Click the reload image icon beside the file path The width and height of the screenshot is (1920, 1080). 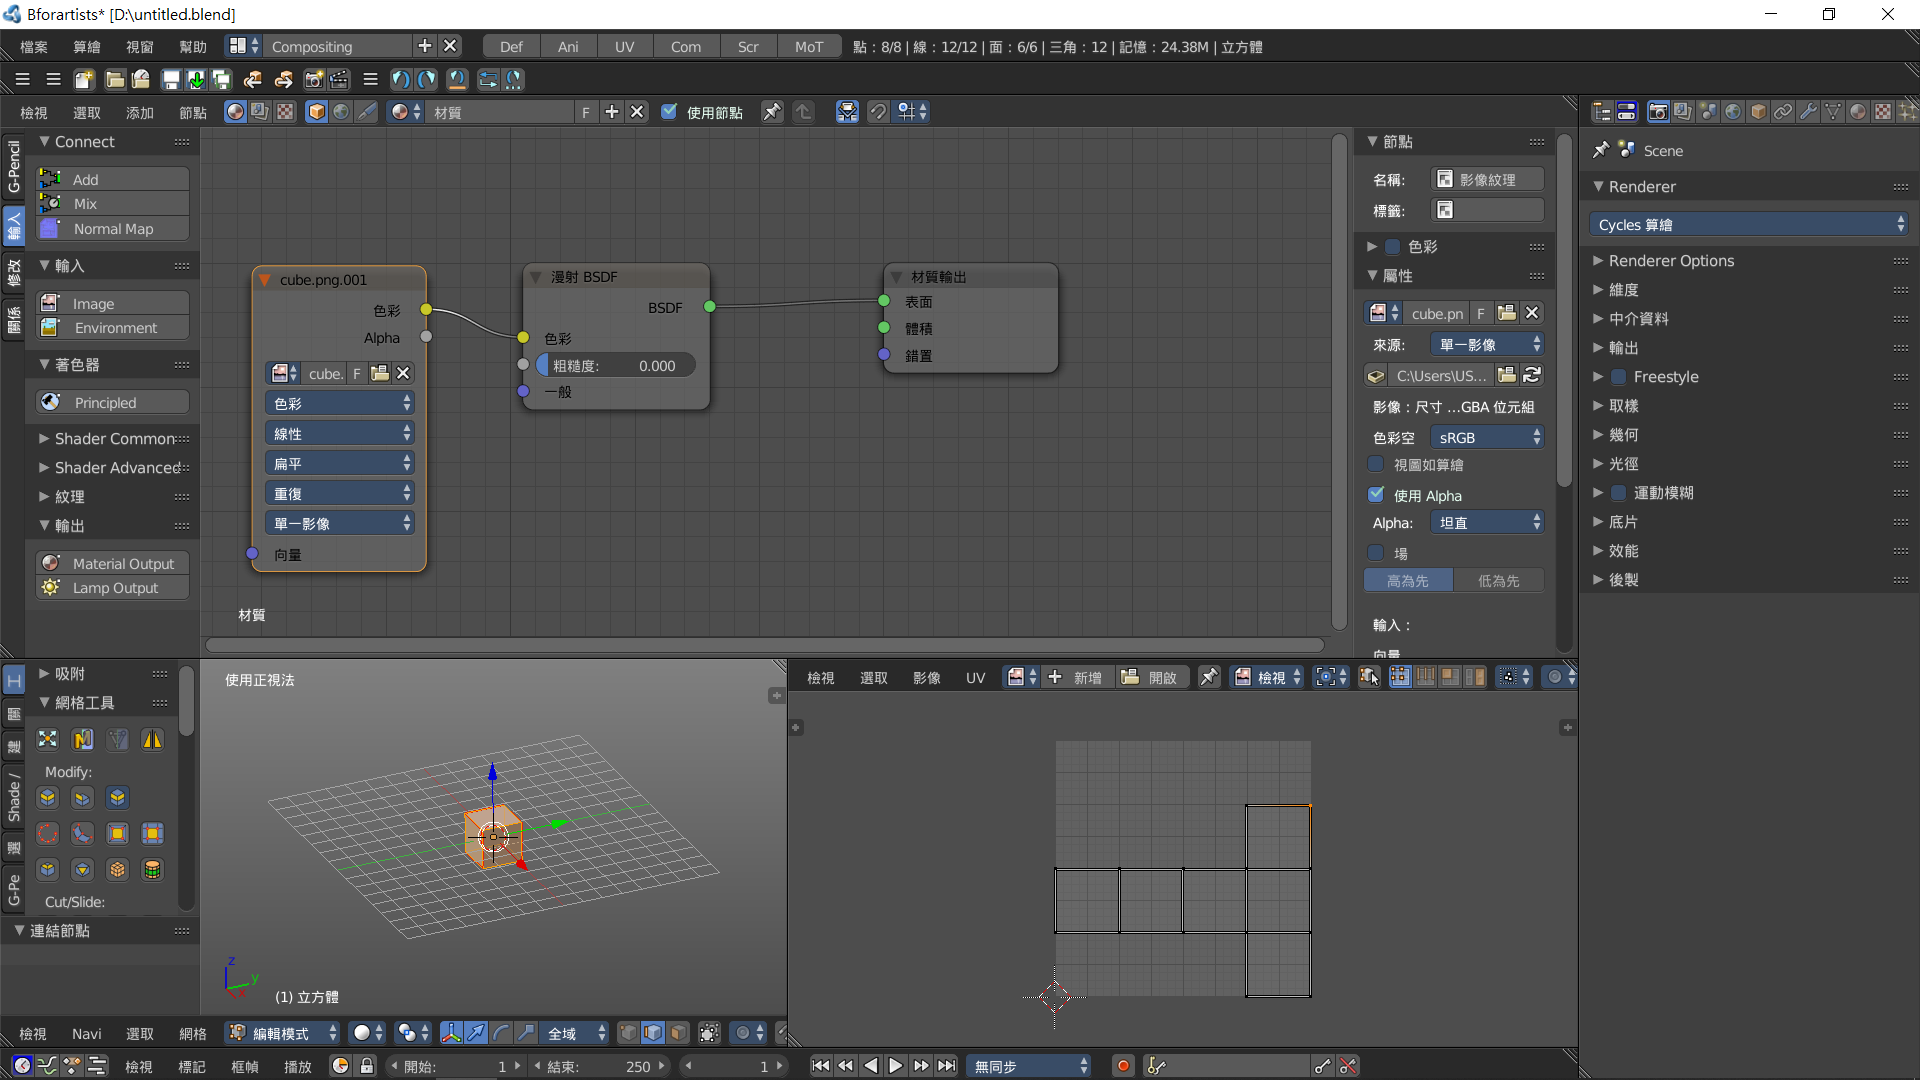tap(1532, 375)
